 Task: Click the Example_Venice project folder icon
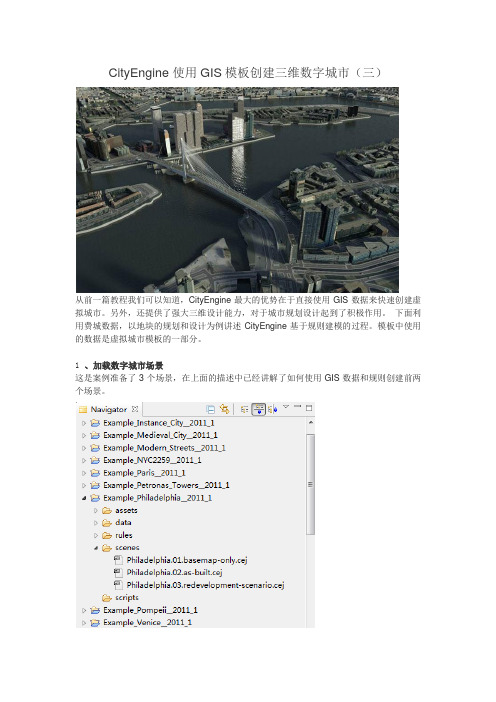pyautogui.click(x=95, y=622)
